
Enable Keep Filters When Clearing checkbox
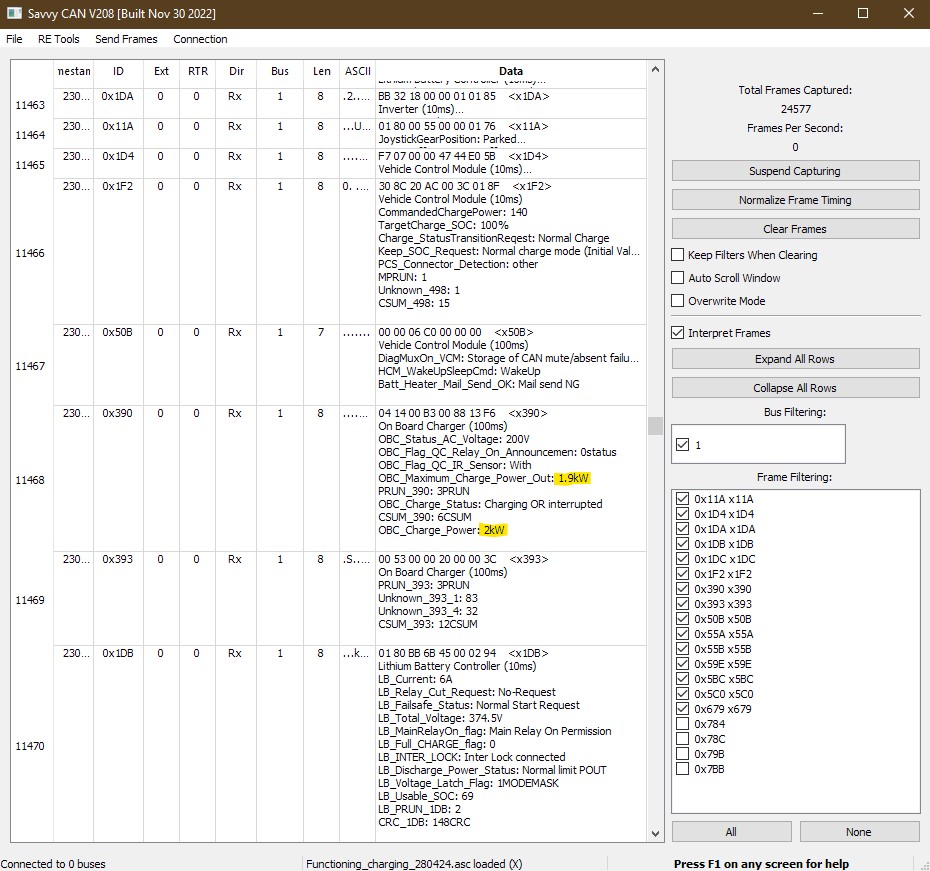679,255
